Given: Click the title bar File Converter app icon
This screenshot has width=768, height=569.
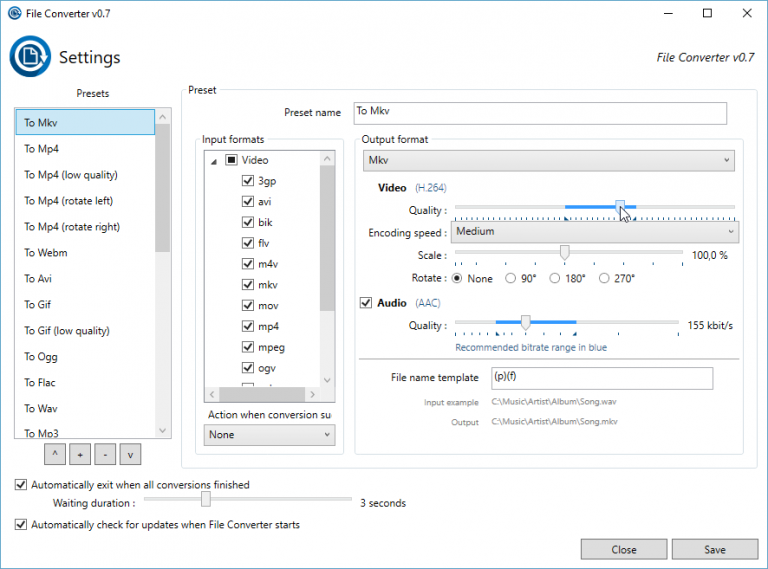Looking at the screenshot, I should click(15, 13).
